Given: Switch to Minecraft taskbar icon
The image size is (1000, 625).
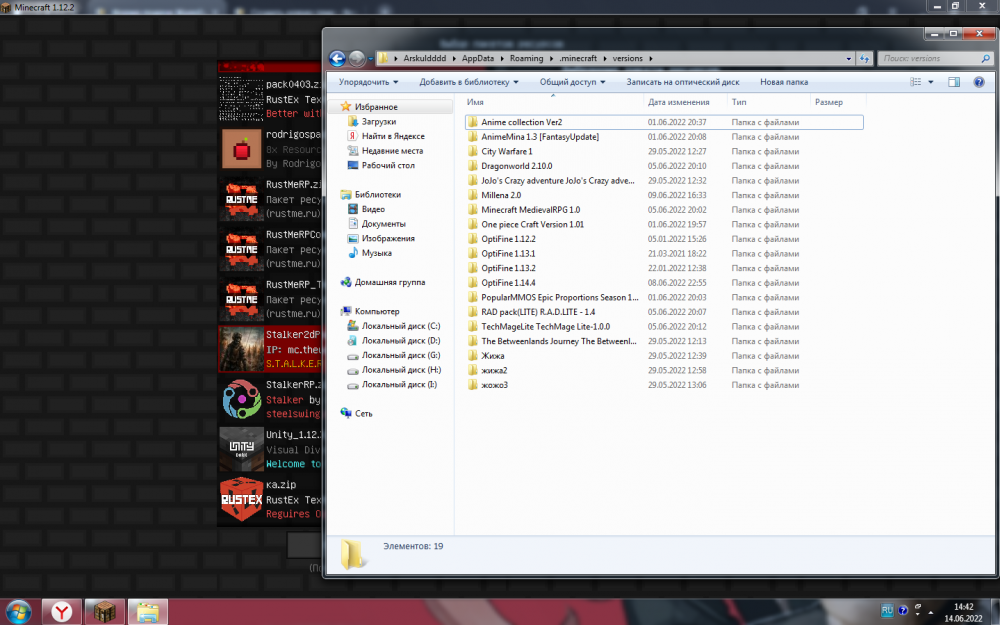Looking at the screenshot, I should (105, 612).
